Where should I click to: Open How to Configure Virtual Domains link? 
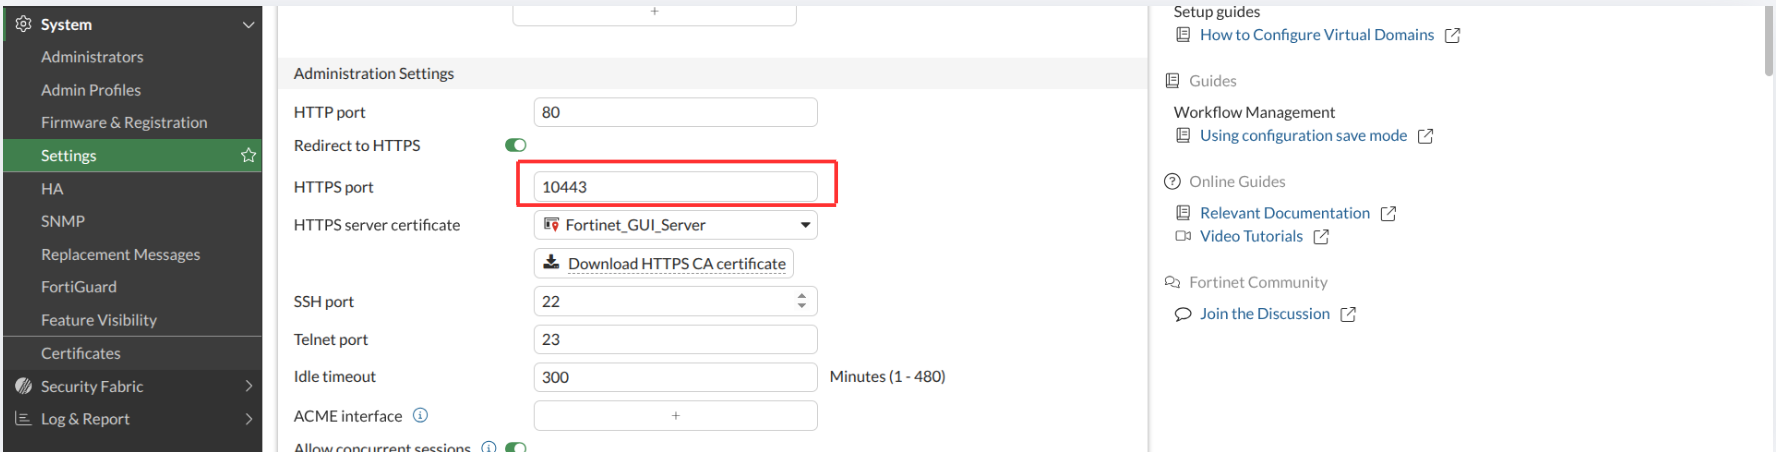(x=1316, y=35)
